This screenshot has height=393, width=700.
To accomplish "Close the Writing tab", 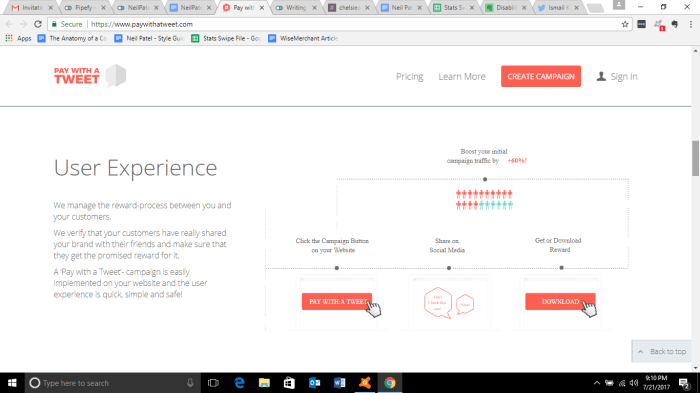I will pos(314,8).
